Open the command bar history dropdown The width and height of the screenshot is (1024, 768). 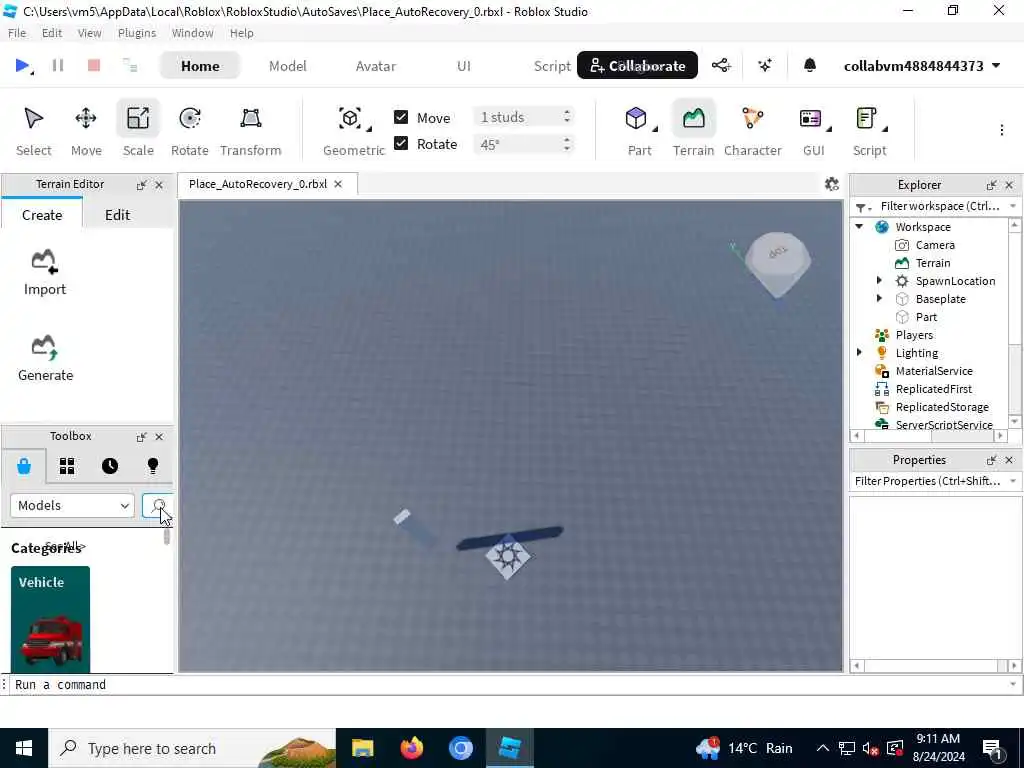coord(1013,684)
